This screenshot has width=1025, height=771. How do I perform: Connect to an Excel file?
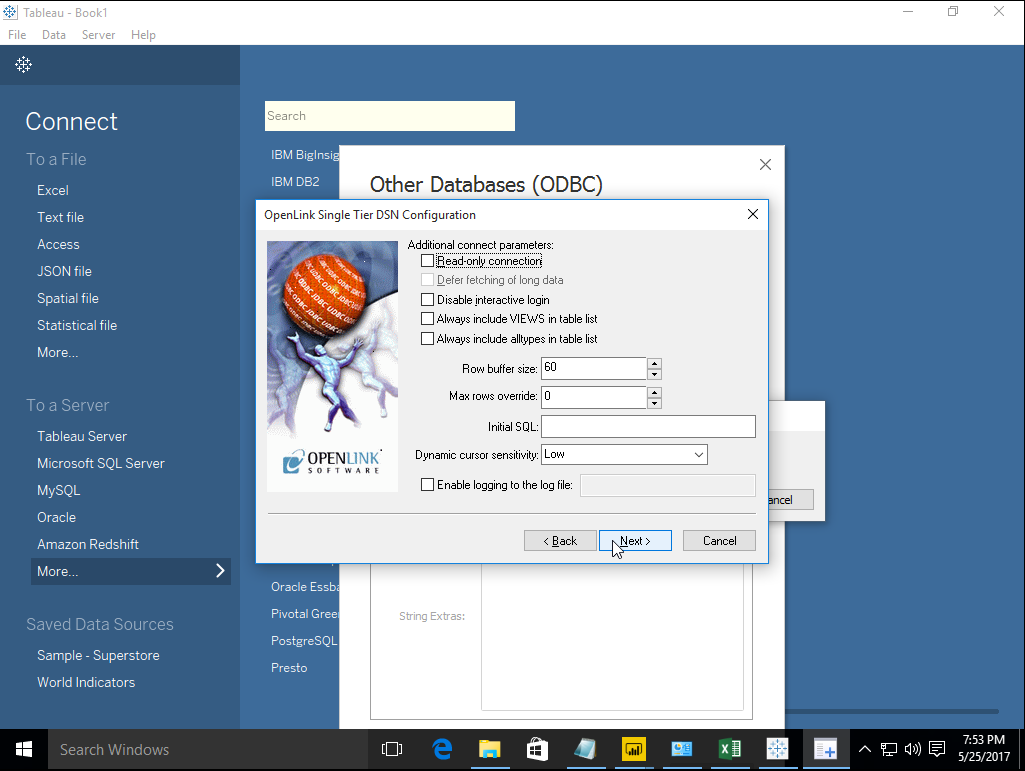(x=52, y=190)
